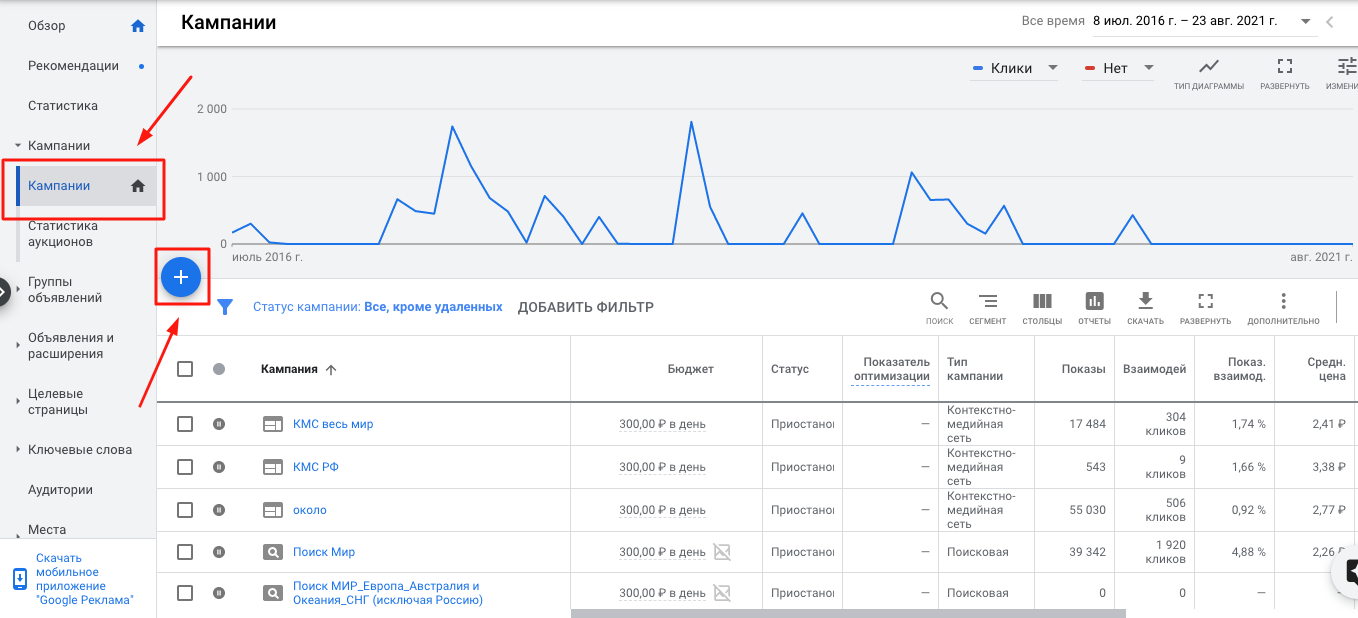Viewport: 1358px width, 618px height.
Task: Click РАЗВЕРНУТЬ icon above the chart
Action: click(1285, 67)
